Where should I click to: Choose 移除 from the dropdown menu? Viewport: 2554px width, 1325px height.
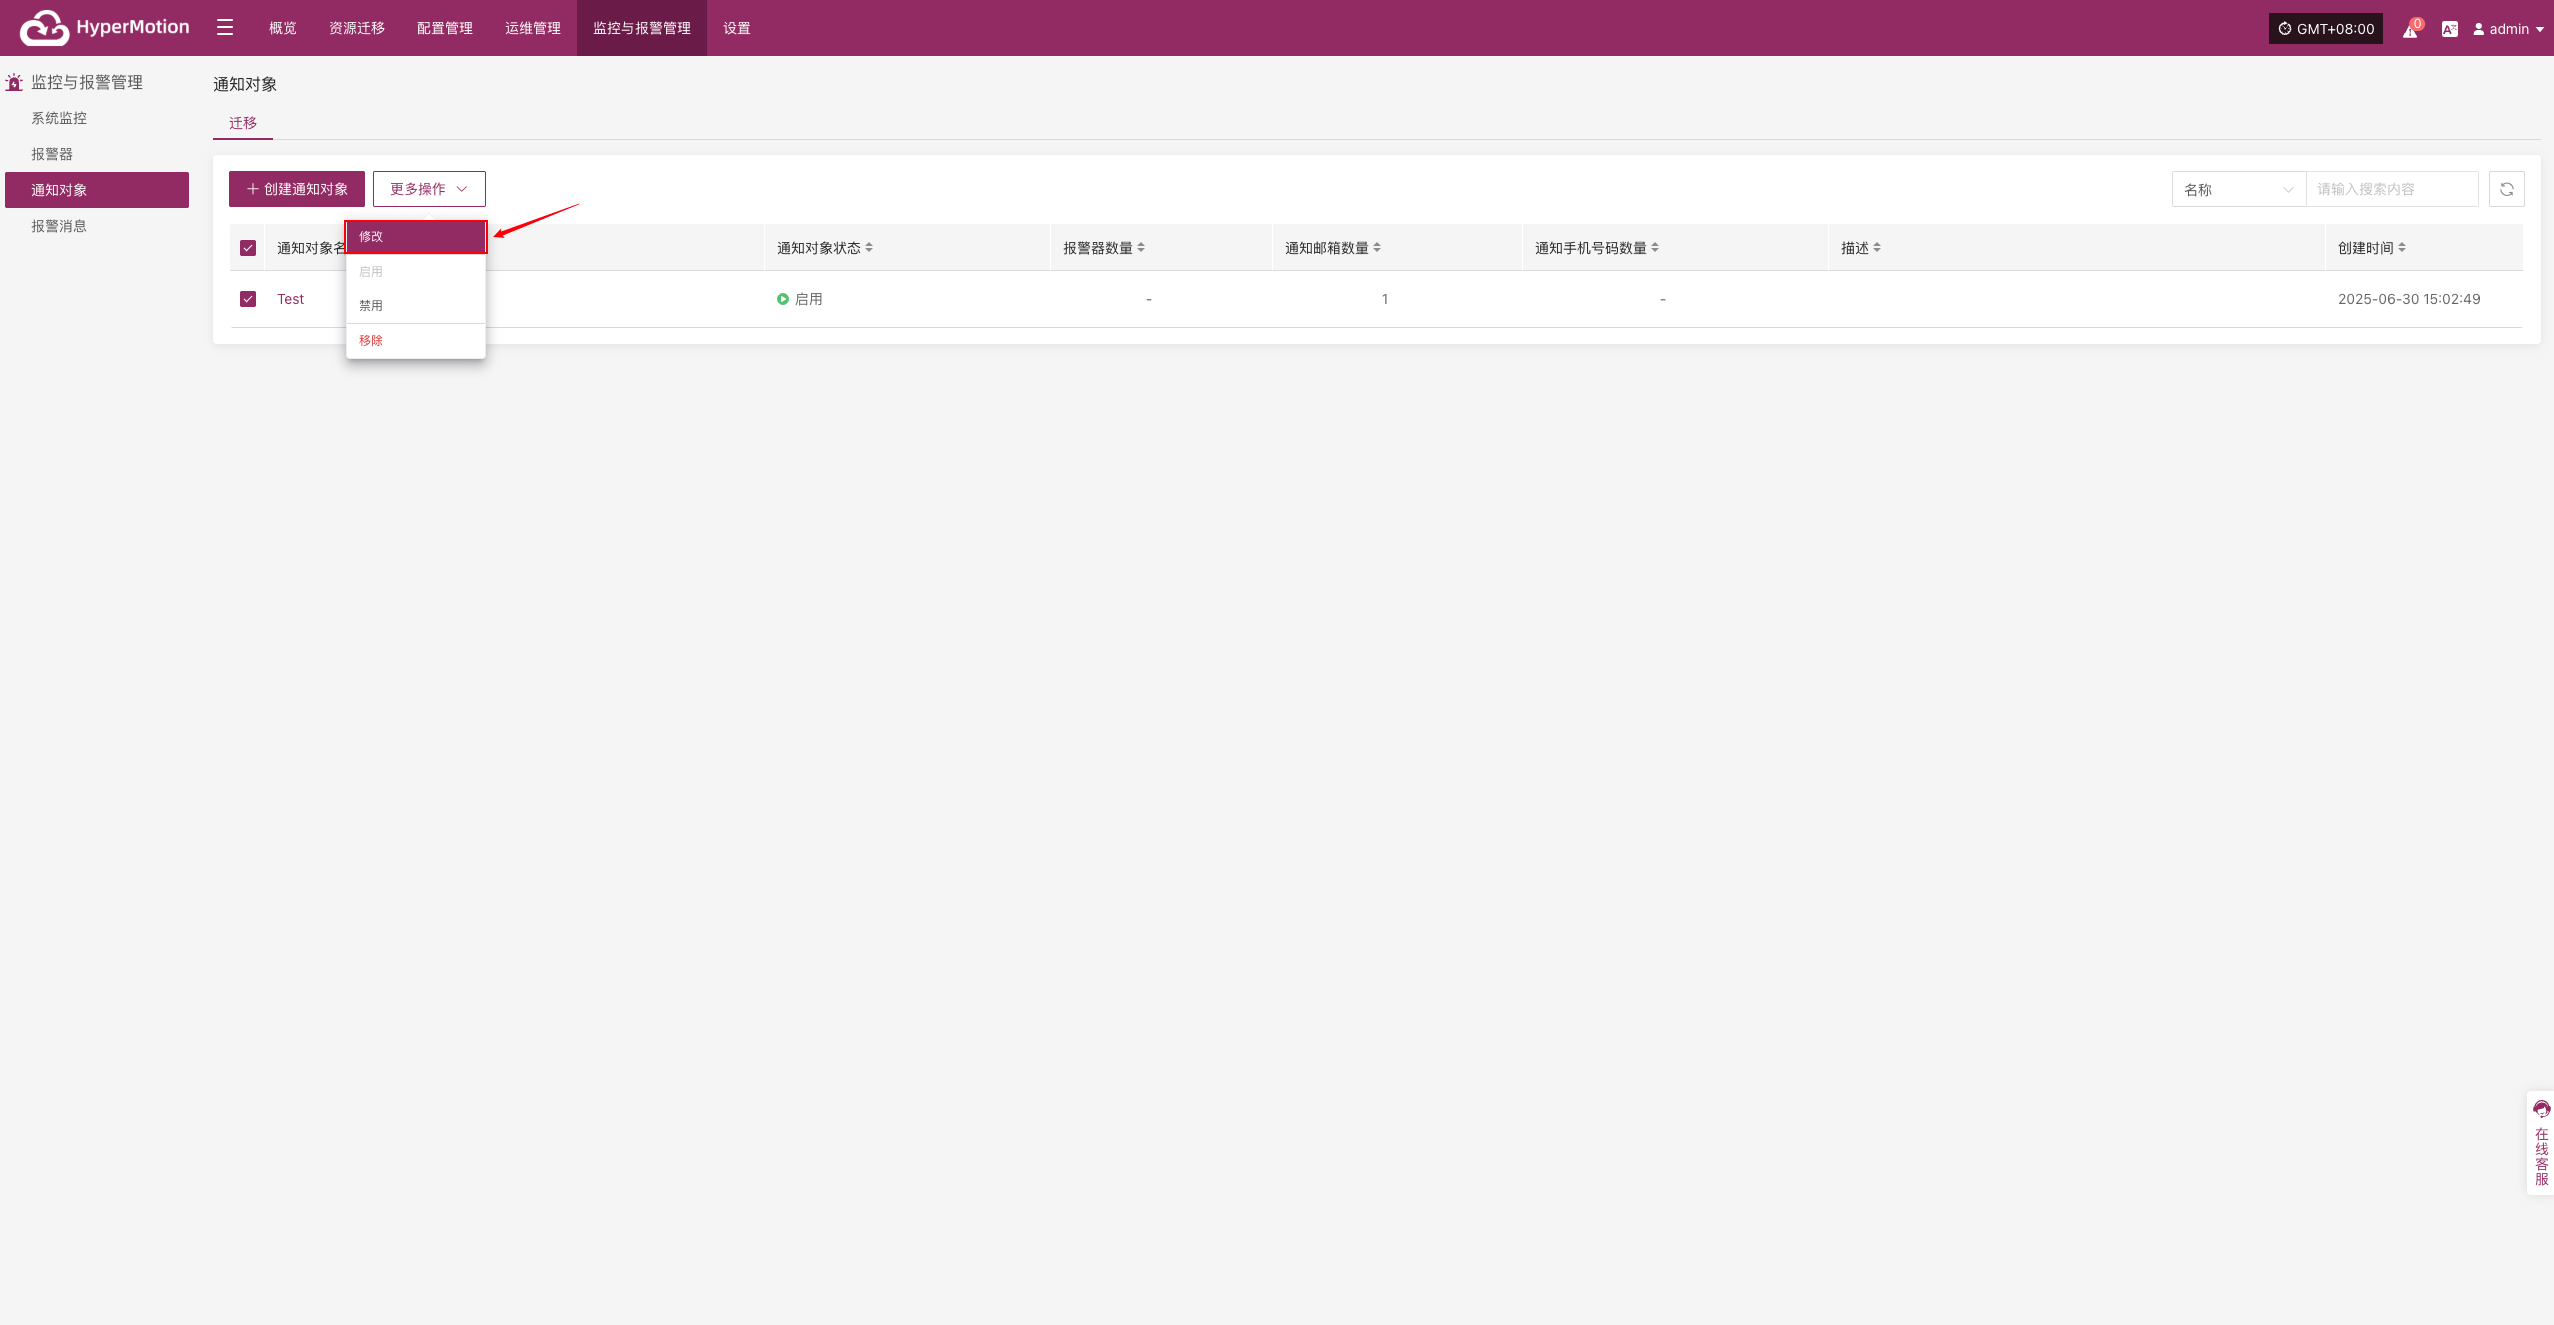(416, 341)
